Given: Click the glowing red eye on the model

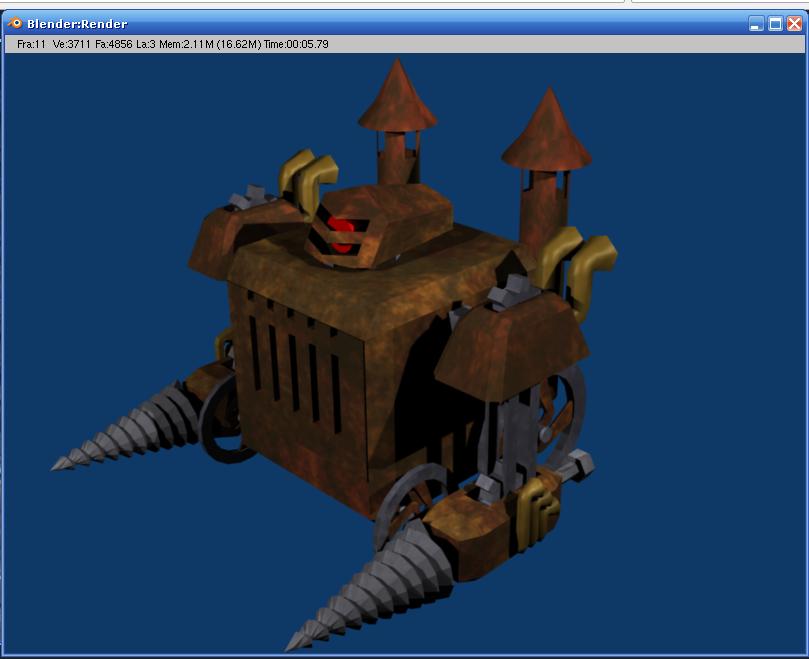Looking at the screenshot, I should coord(342,232).
